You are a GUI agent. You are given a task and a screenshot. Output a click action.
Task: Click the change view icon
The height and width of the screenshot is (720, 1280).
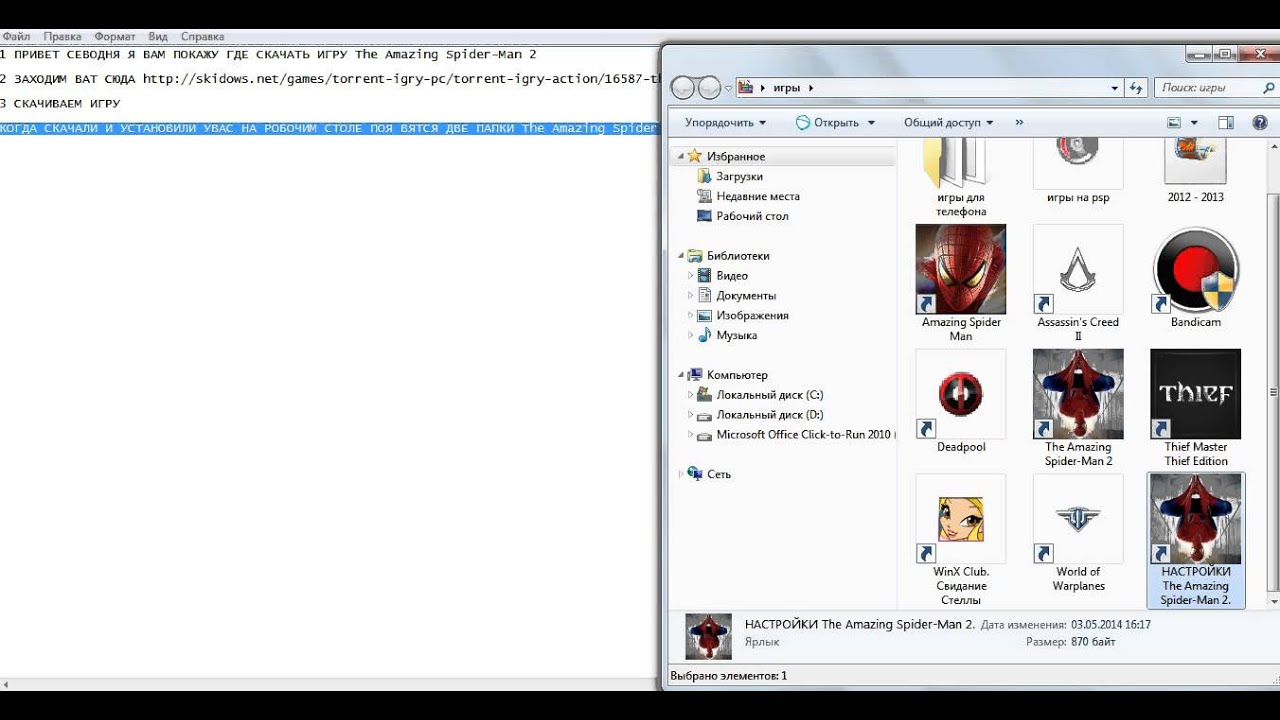coord(1175,123)
